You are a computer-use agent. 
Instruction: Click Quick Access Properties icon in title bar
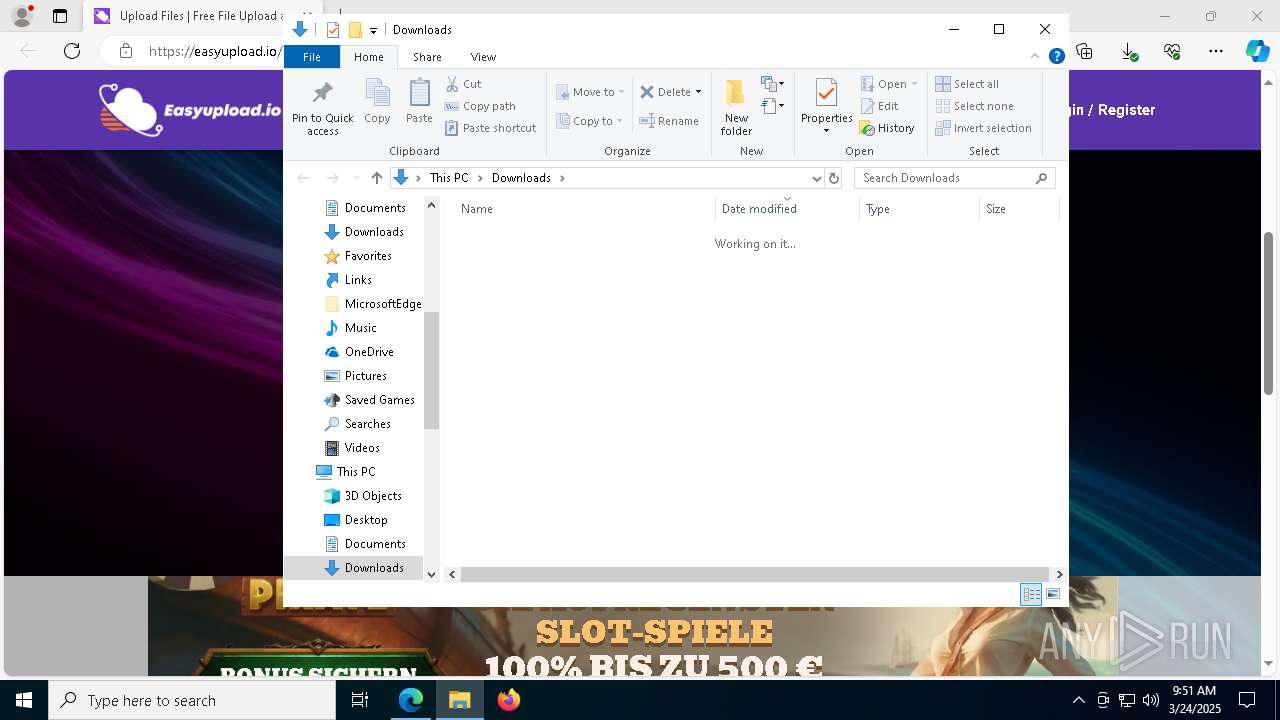pyautogui.click(x=333, y=30)
